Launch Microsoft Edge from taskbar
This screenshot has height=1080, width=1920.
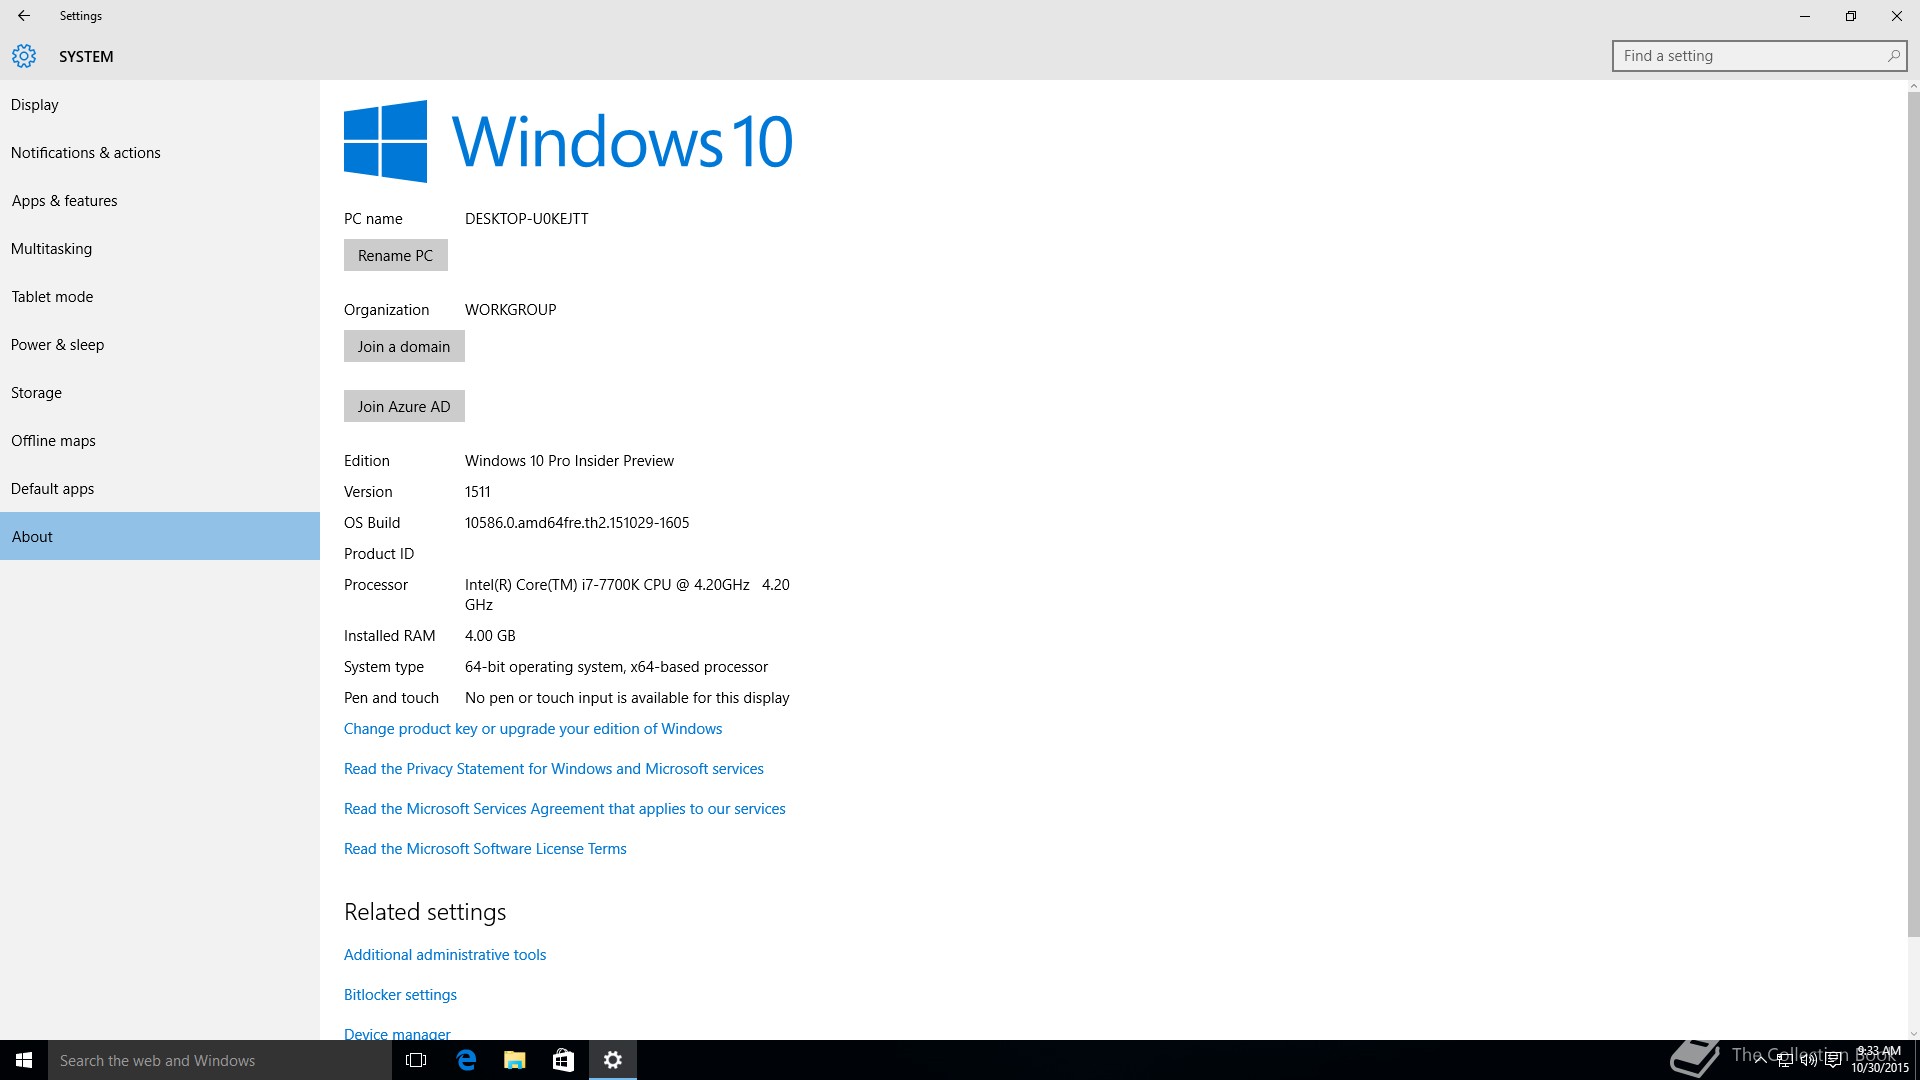pyautogui.click(x=466, y=1060)
